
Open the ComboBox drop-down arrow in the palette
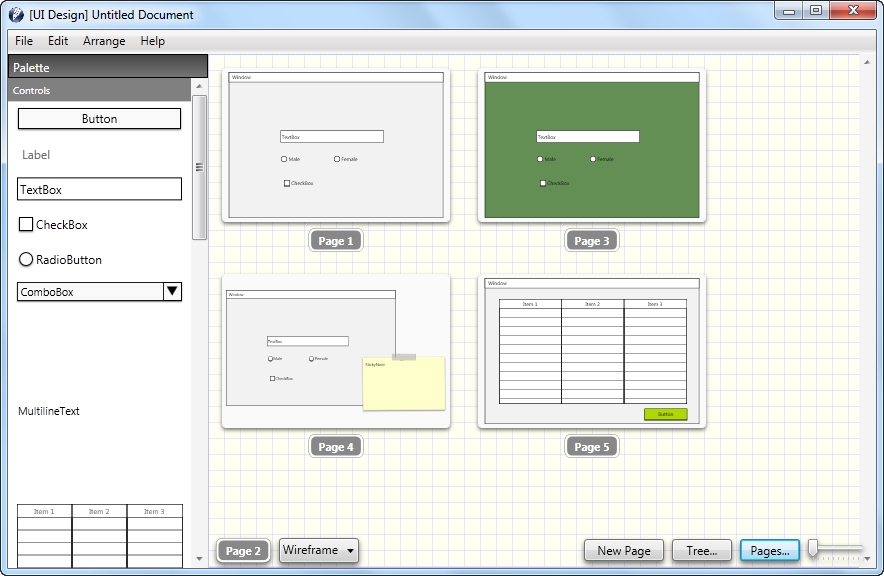172,291
